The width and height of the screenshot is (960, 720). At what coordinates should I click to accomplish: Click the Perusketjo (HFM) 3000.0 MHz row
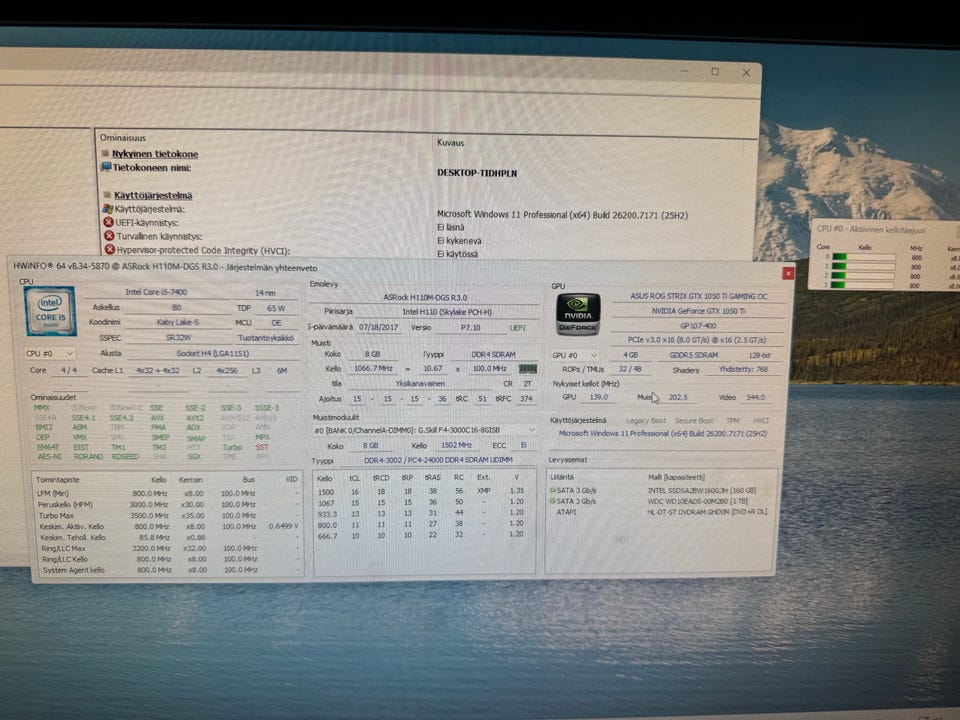[167, 504]
